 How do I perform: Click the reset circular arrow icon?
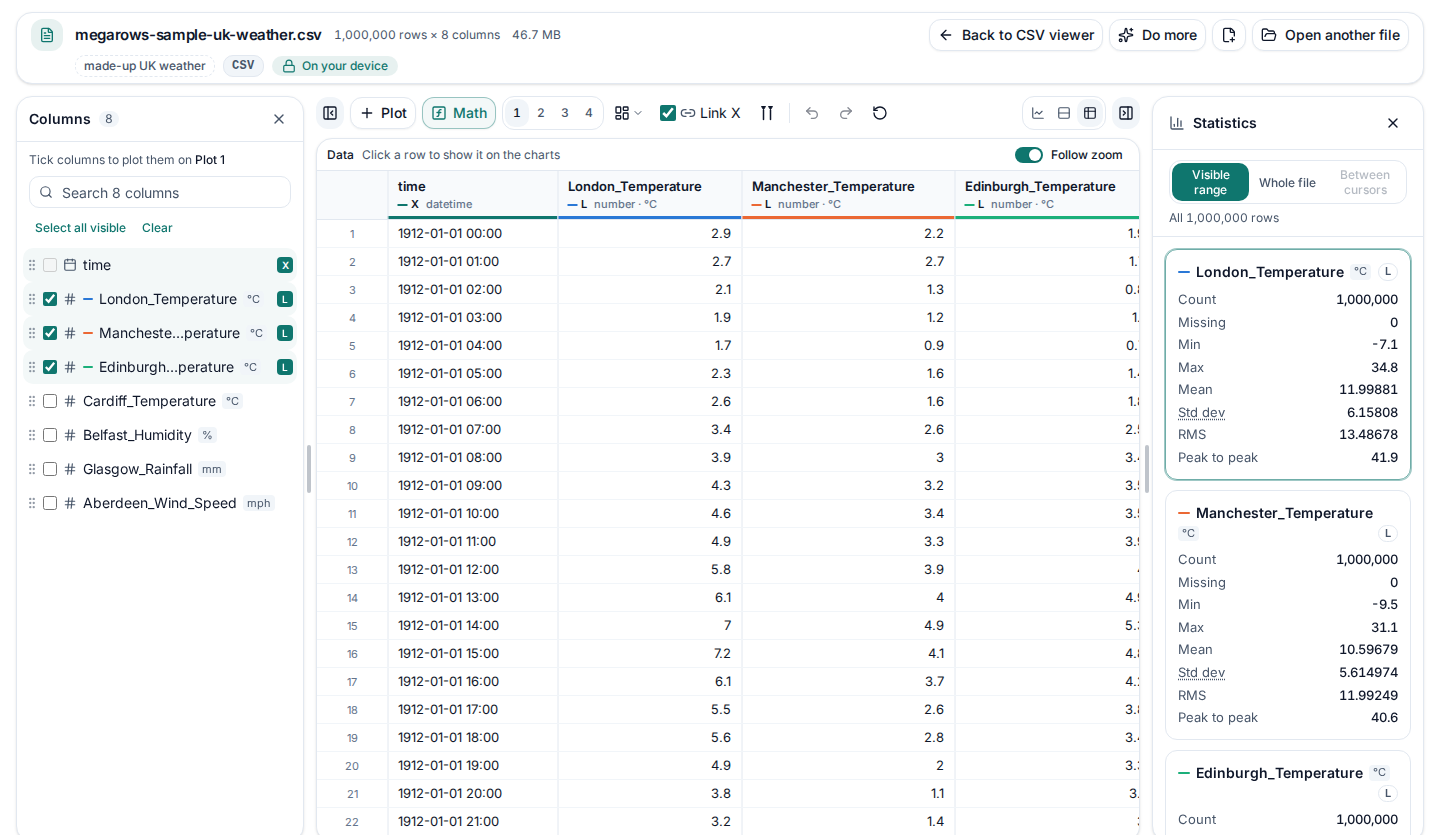coord(880,113)
